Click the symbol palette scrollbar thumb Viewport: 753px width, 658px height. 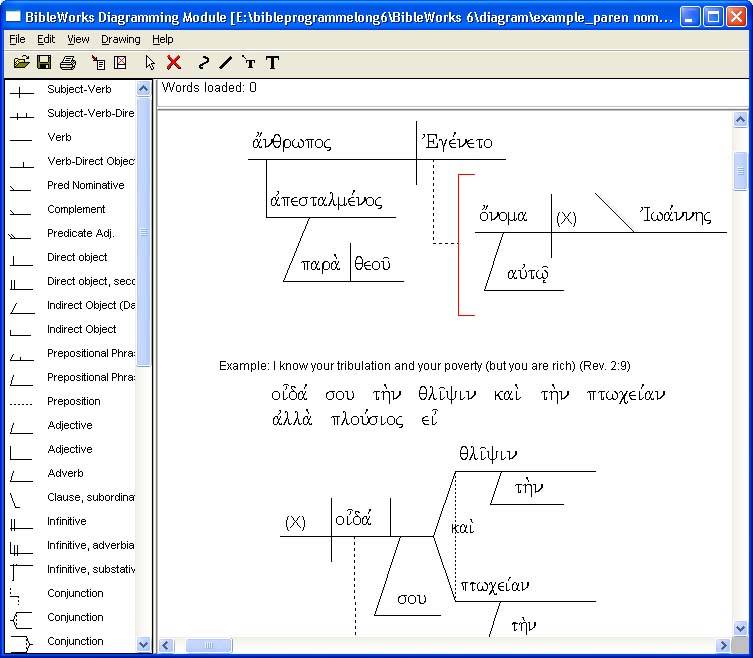[143, 232]
